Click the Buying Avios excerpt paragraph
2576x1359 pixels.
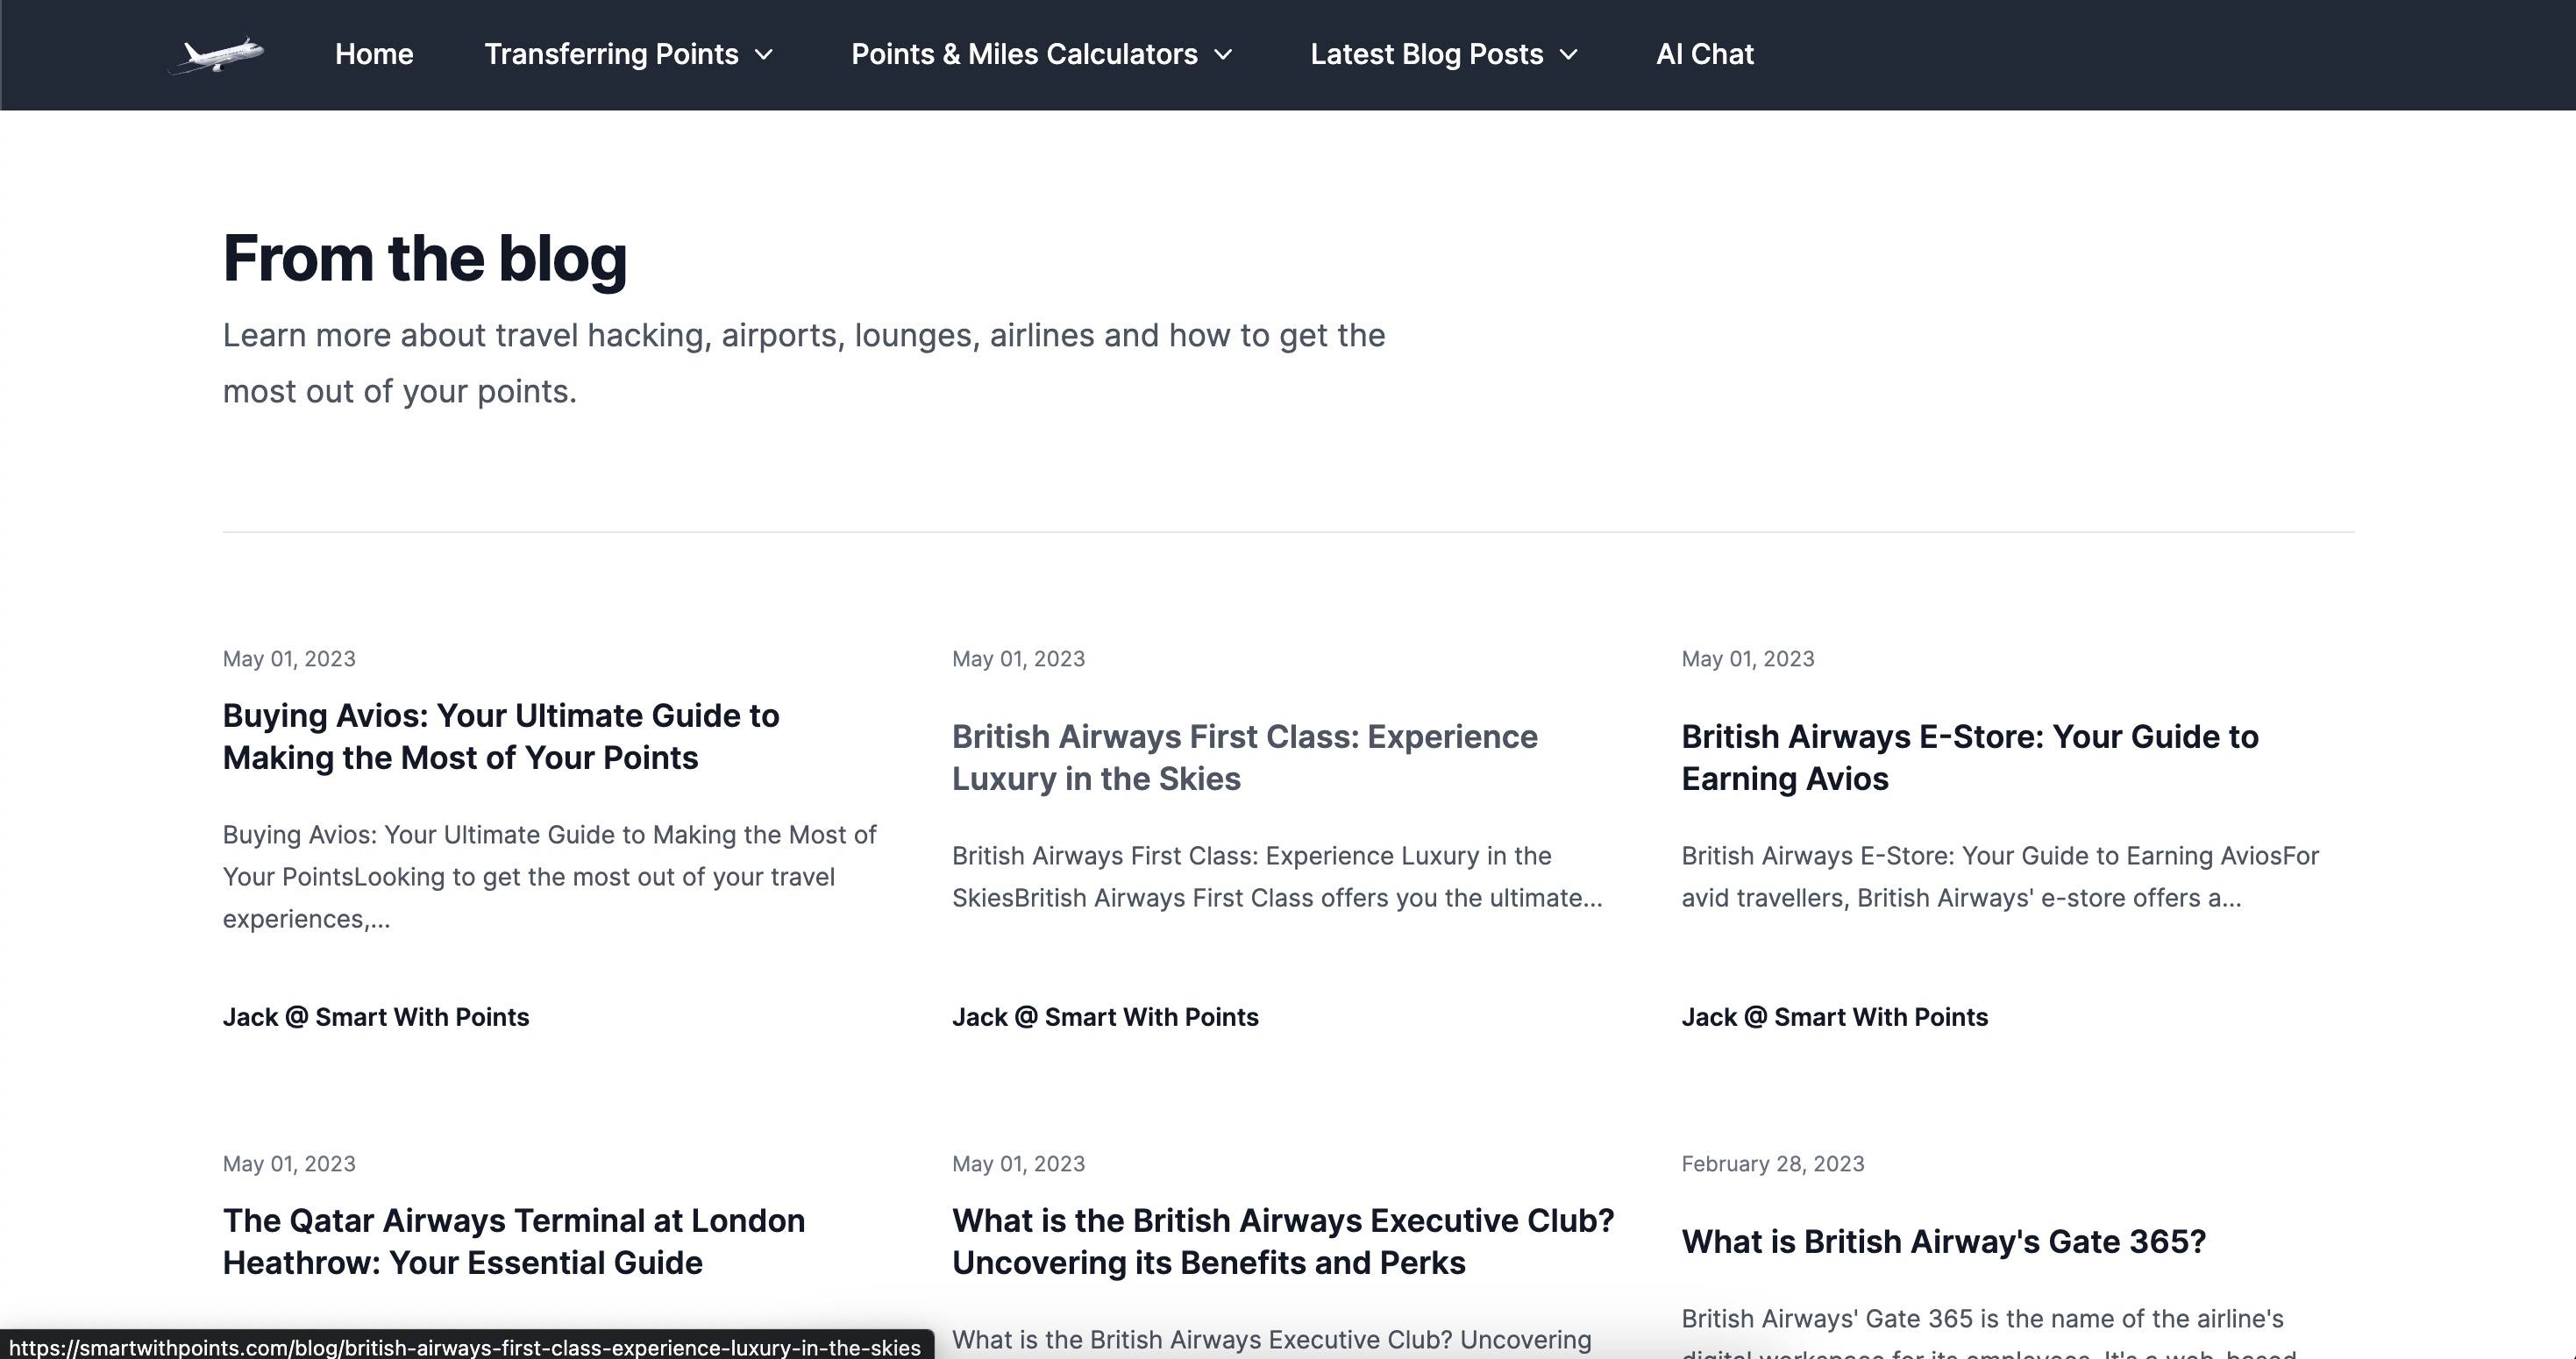550,877
